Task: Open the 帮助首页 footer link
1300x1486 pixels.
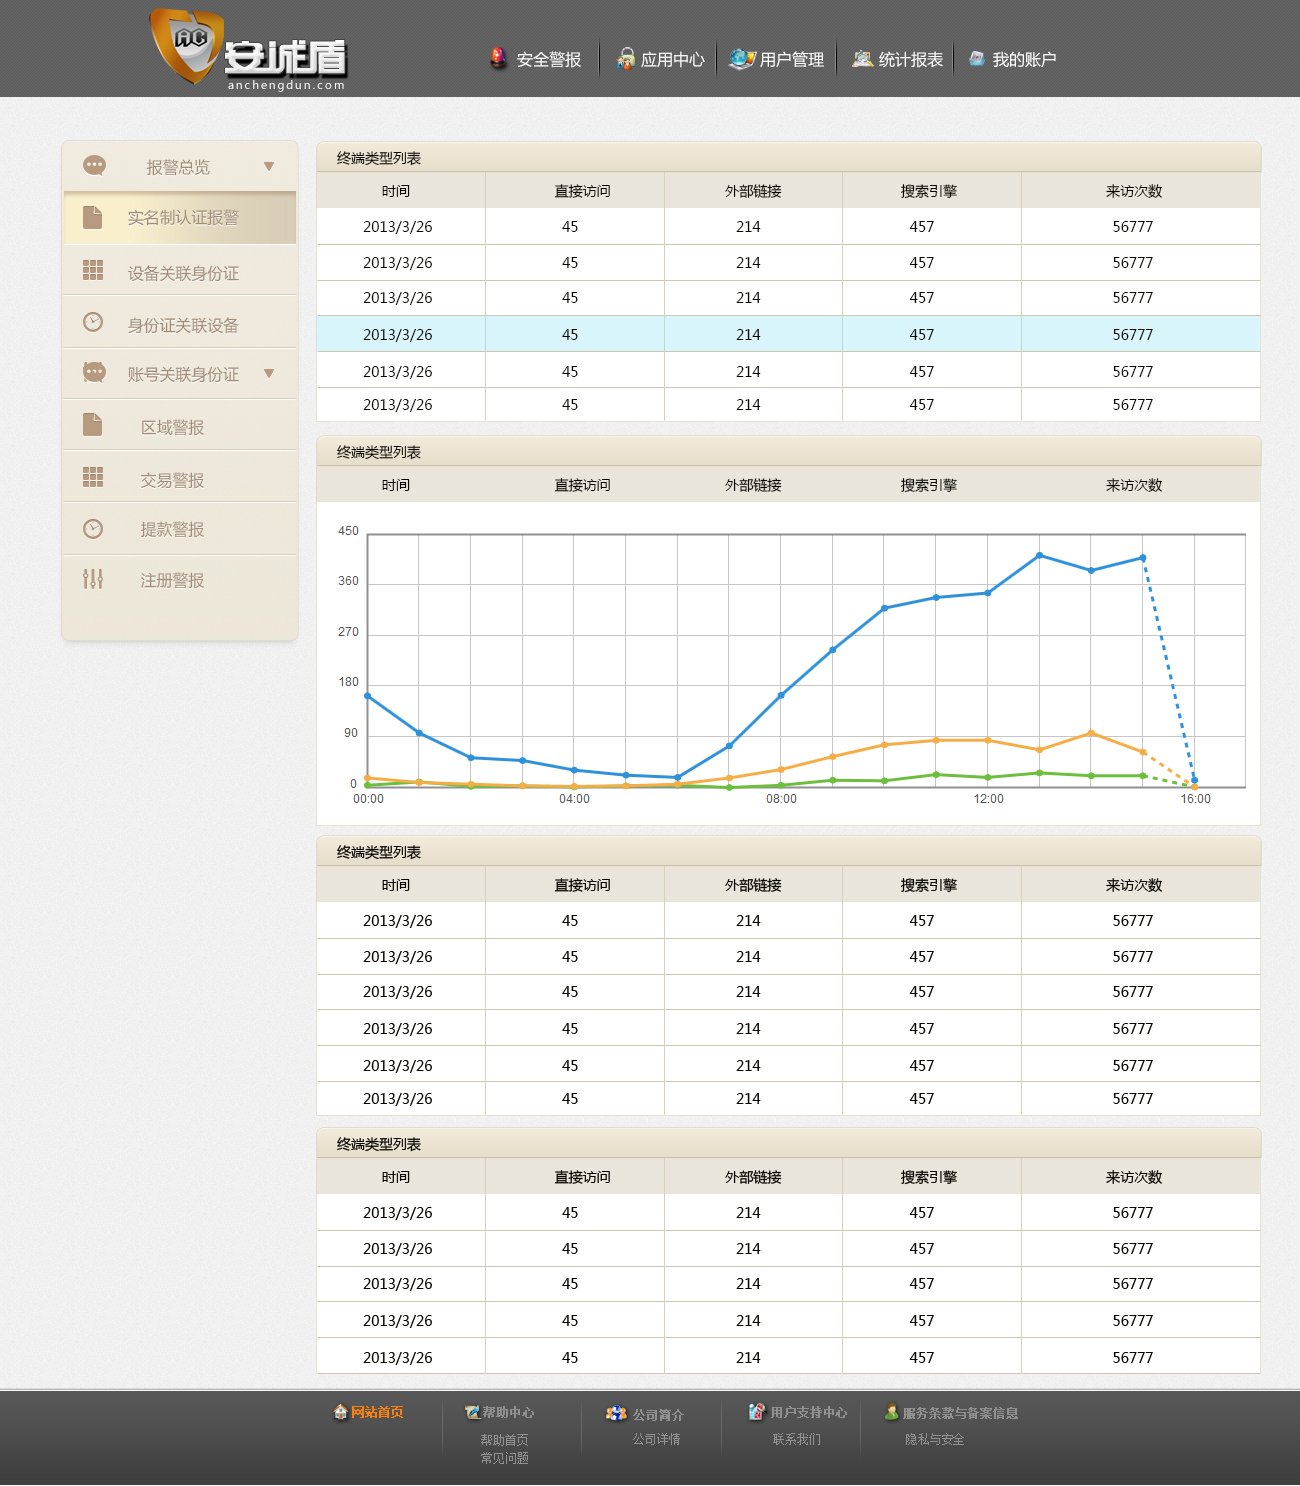Action: [504, 1440]
